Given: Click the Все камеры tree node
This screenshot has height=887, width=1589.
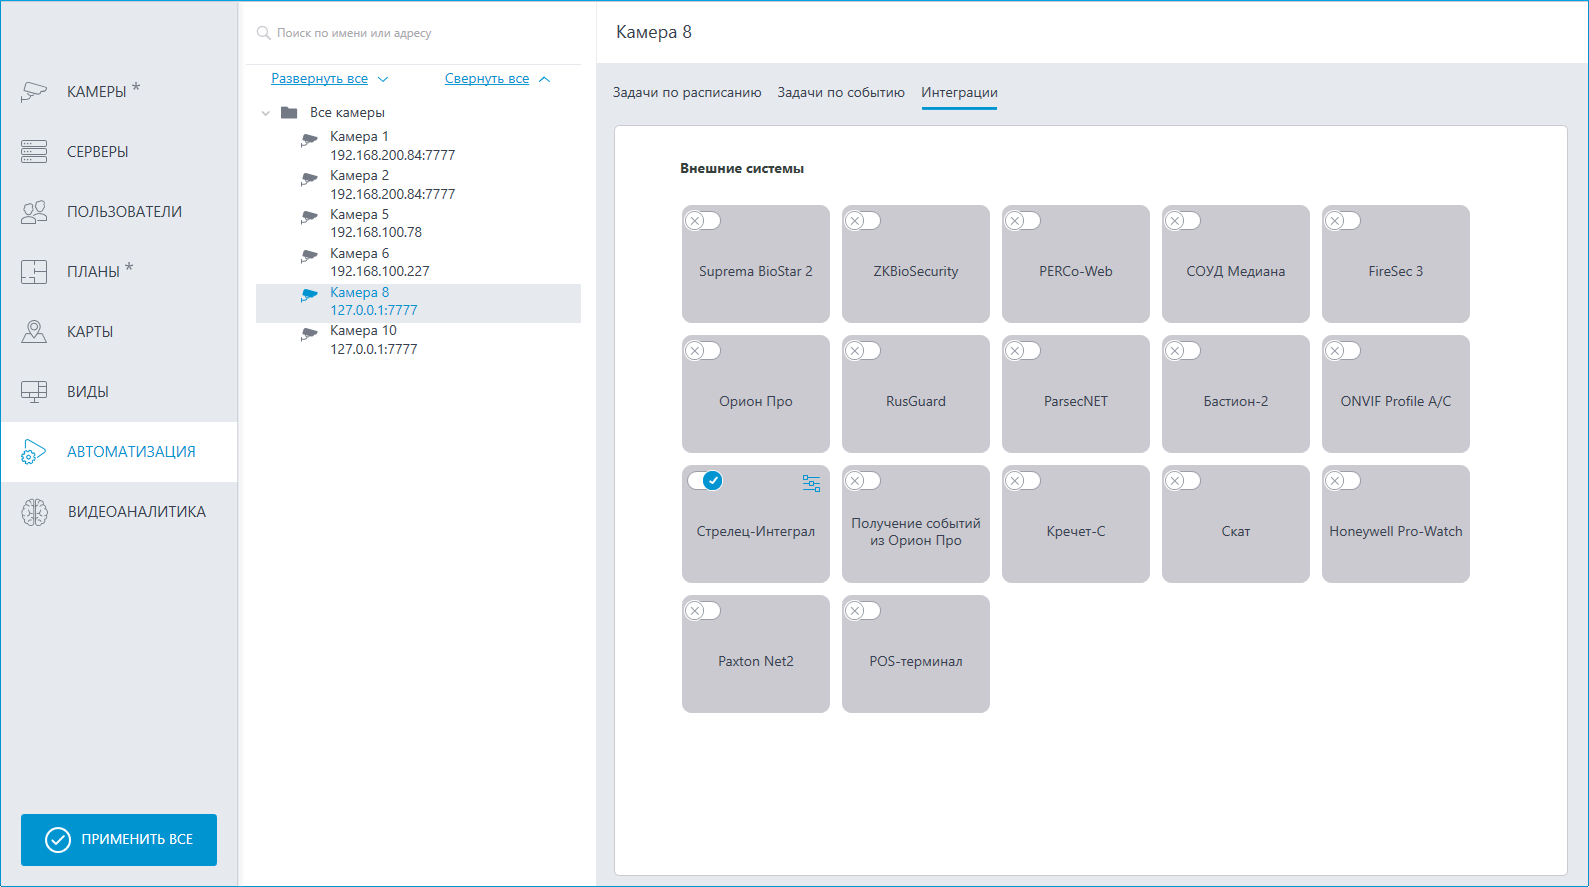Looking at the screenshot, I should (x=347, y=113).
